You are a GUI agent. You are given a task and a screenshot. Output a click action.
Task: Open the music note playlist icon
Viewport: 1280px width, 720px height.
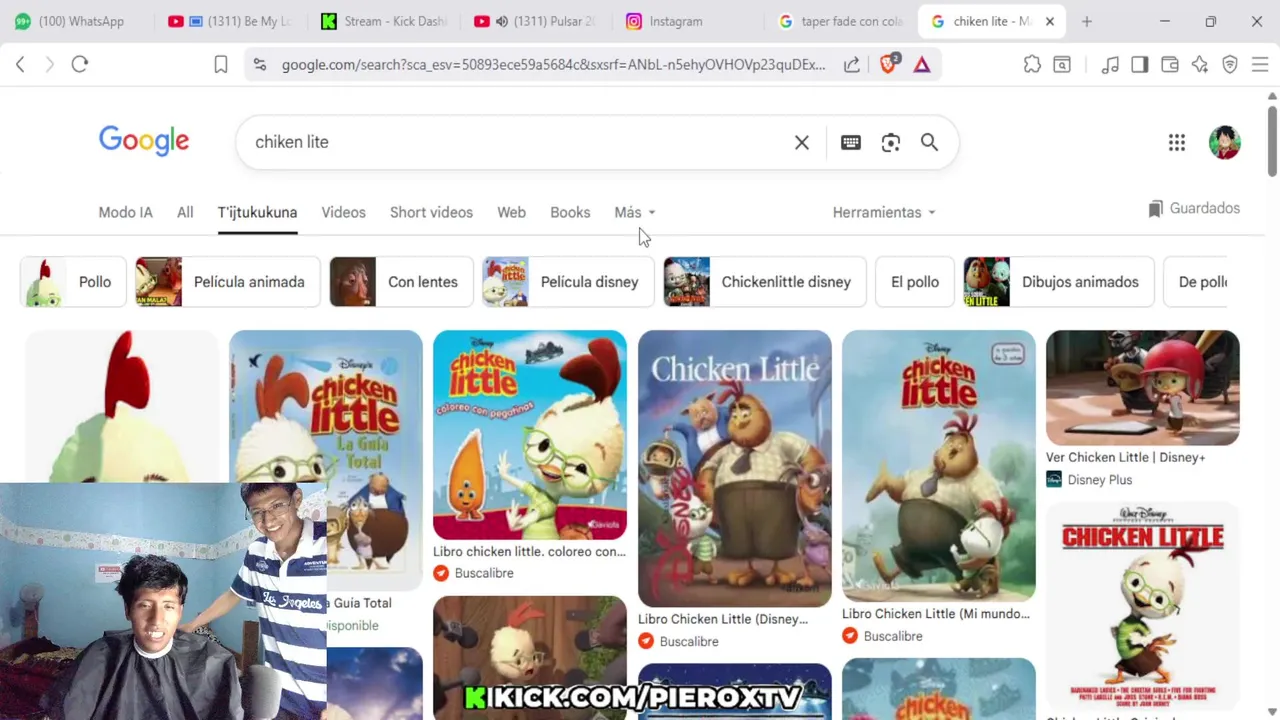1110,64
